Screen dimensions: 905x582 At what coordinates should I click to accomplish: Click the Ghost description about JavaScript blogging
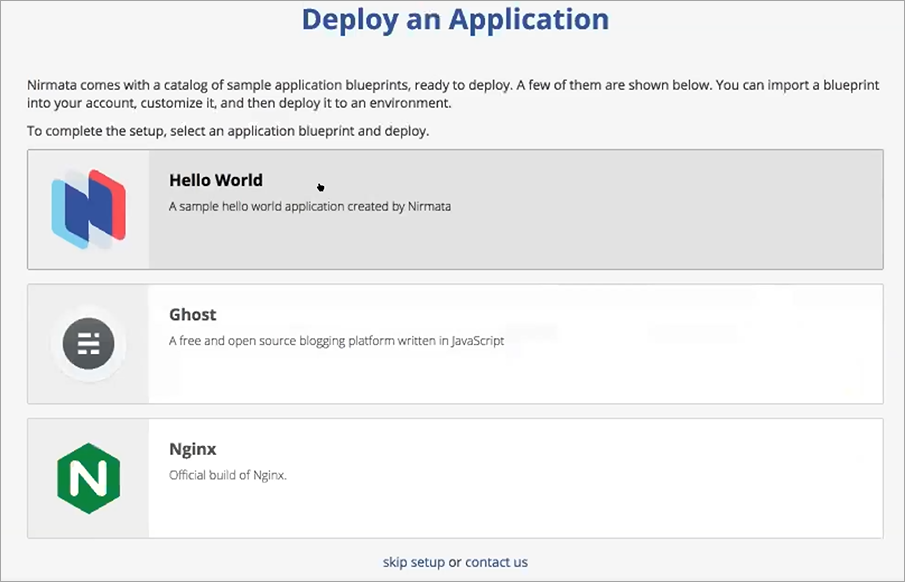point(336,341)
